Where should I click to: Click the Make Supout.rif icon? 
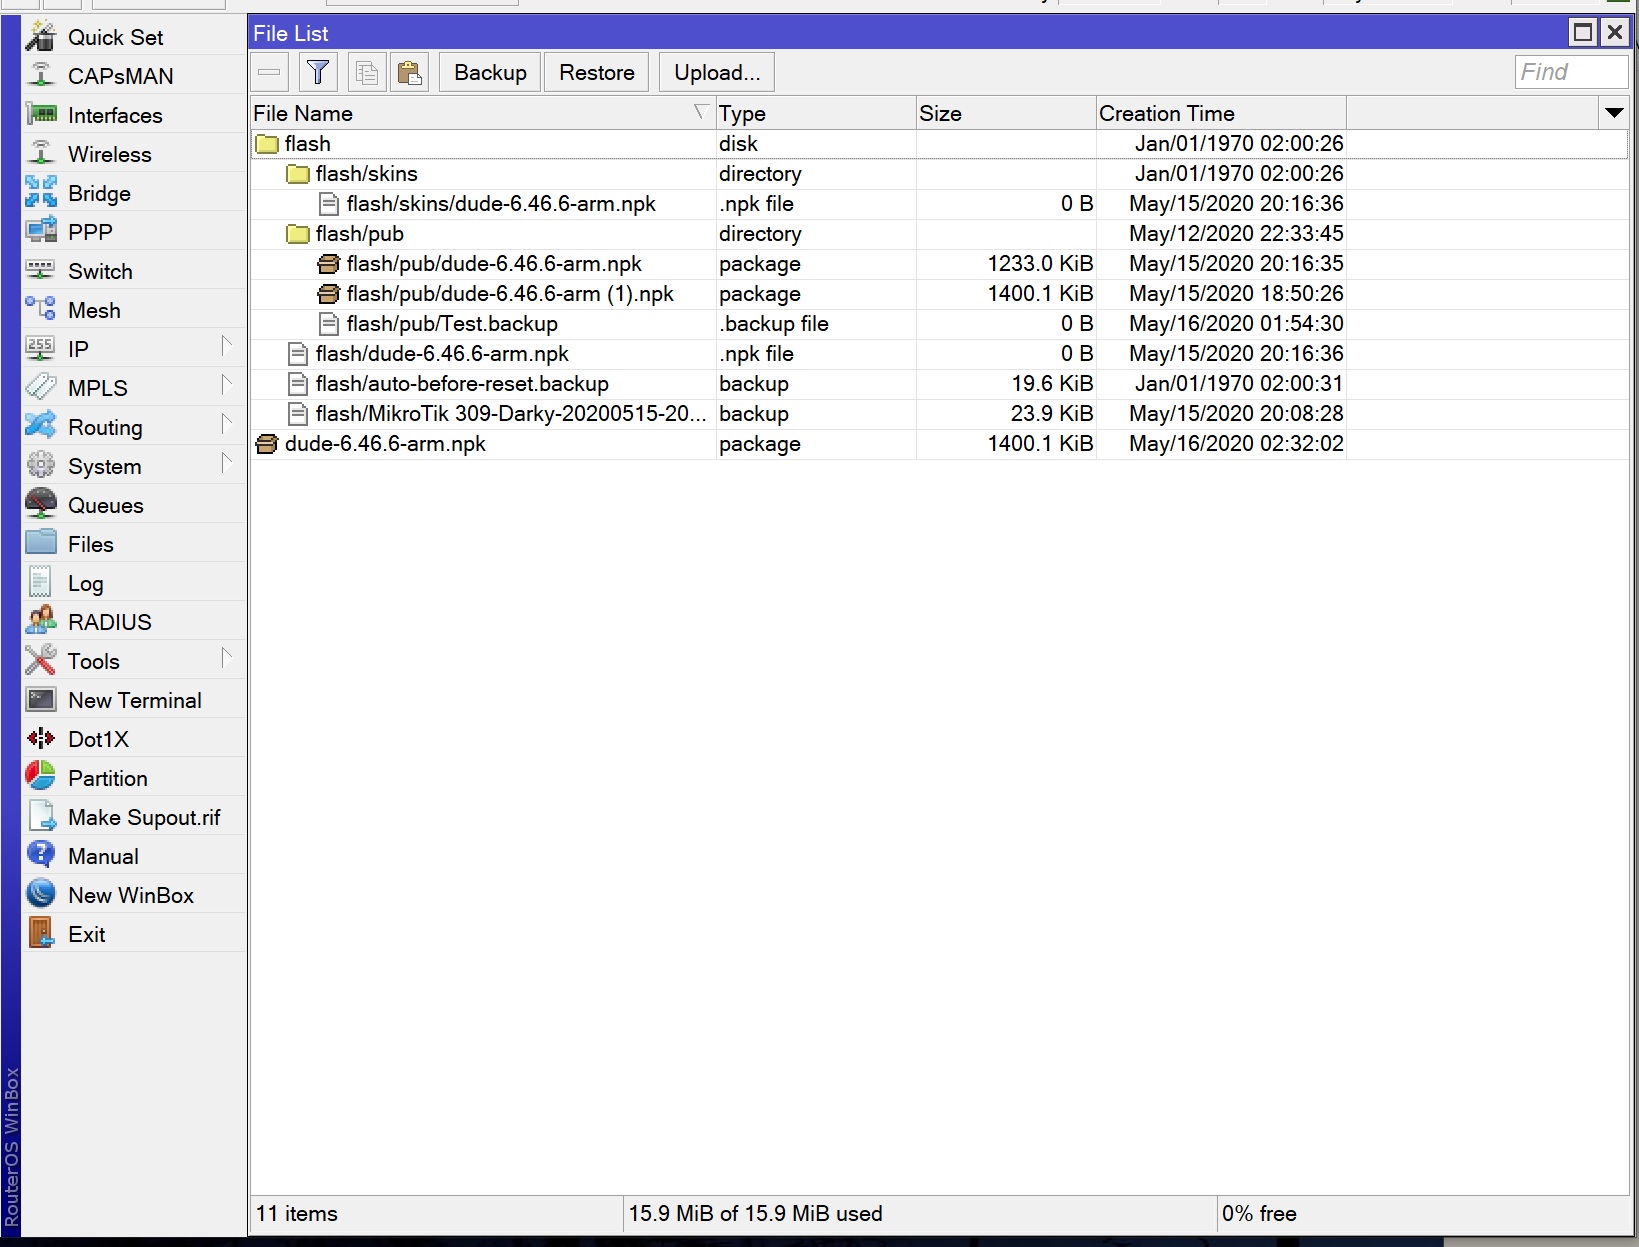(x=41, y=817)
